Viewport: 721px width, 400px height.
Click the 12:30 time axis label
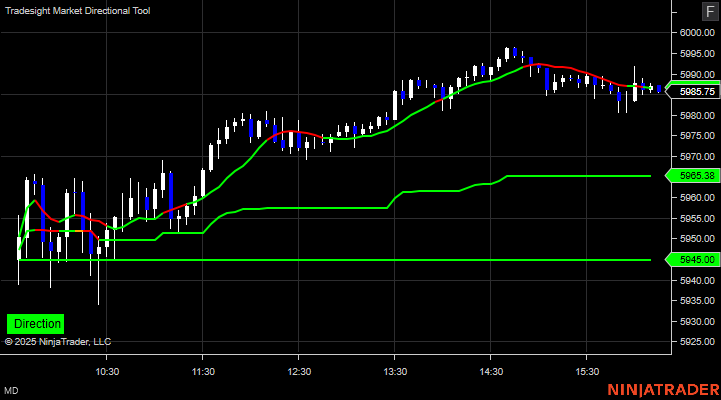[x=299, y=371]
